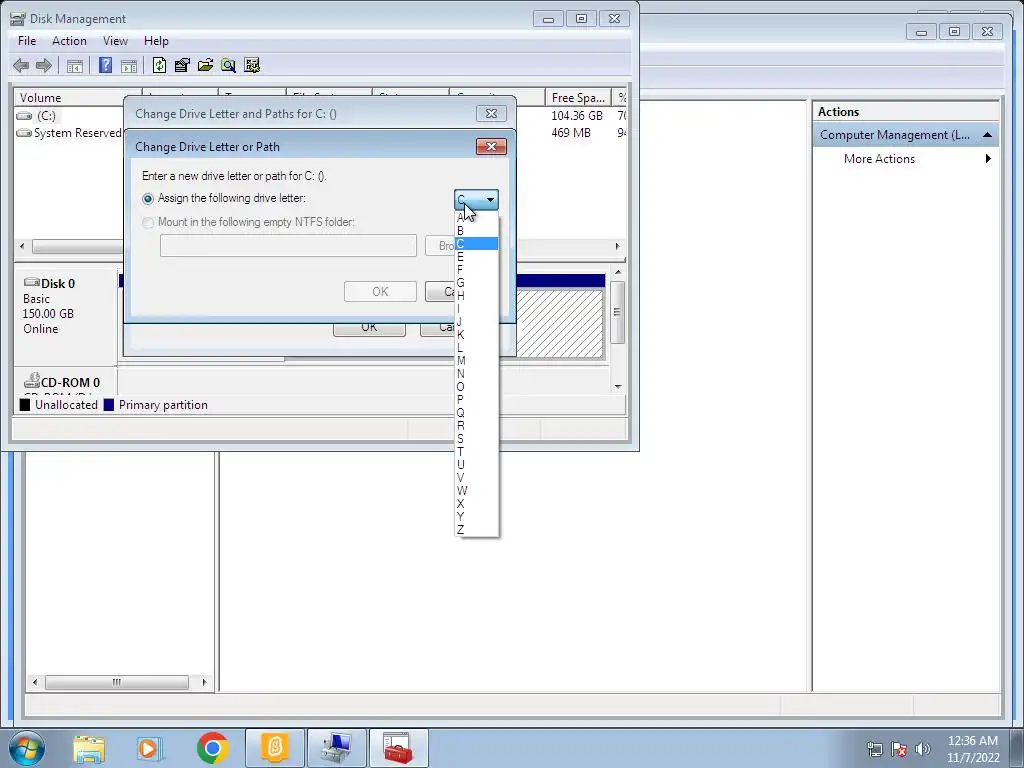The width and height of the screenshot is (1024, 768).
Task: Click '104.36 GB' free space value
Action: click(x=577, y=116)
